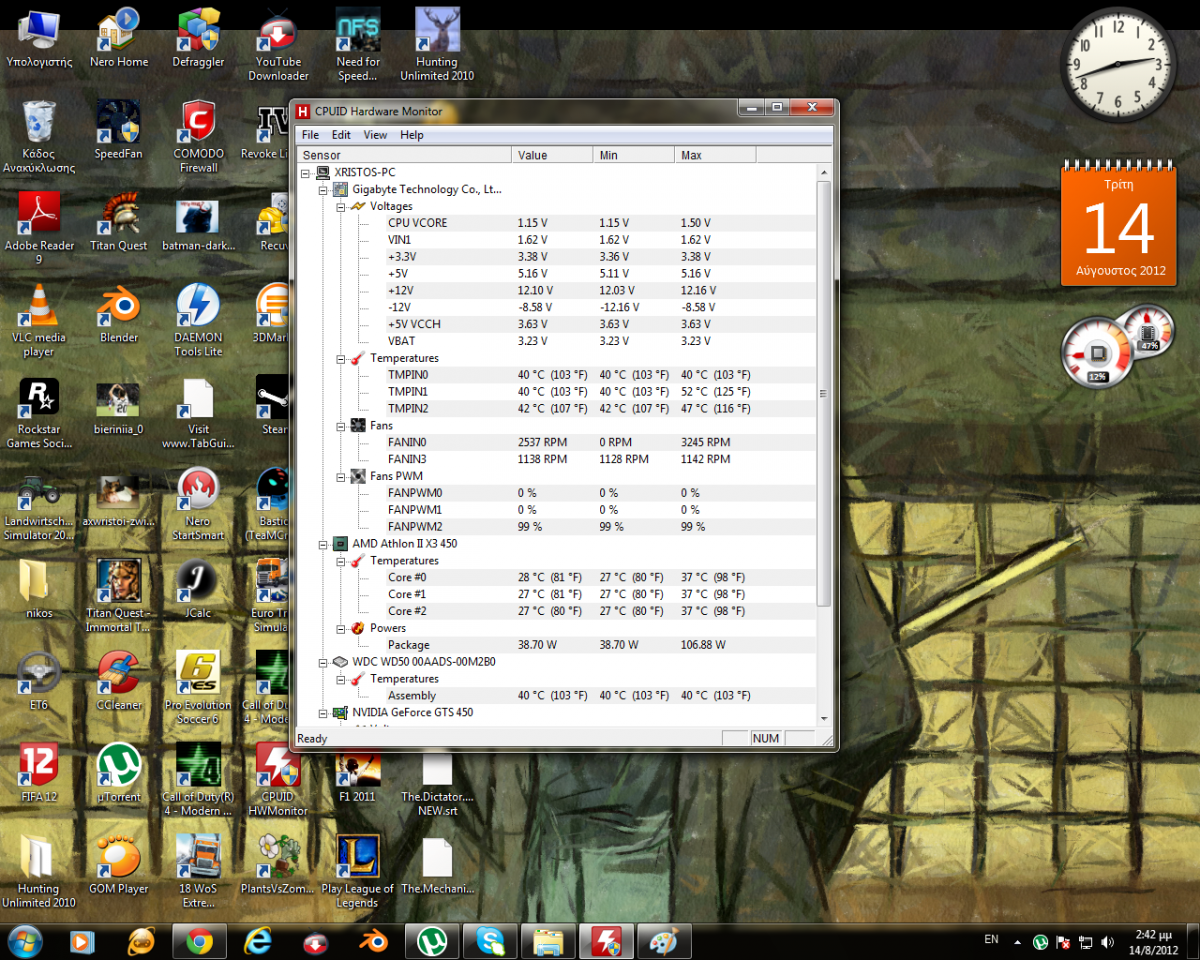Click the Sensor column header
This screenshot has width=1200, height=960.
[x=405, y=155]
